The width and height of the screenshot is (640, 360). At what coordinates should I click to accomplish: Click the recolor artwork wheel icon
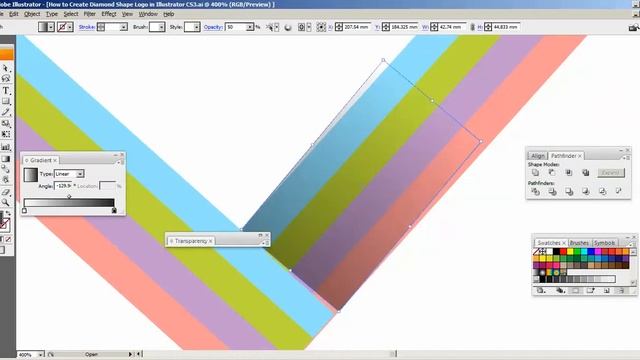pyautogui.click(x=288, y=27)
